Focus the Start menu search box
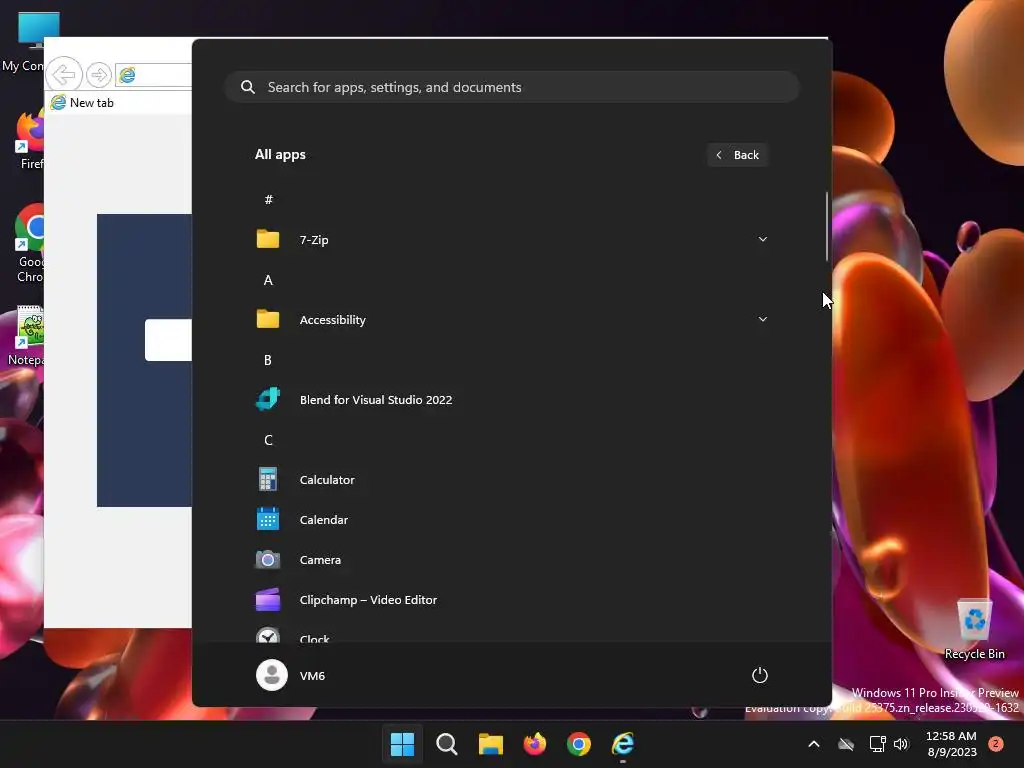 pos(512,87)
